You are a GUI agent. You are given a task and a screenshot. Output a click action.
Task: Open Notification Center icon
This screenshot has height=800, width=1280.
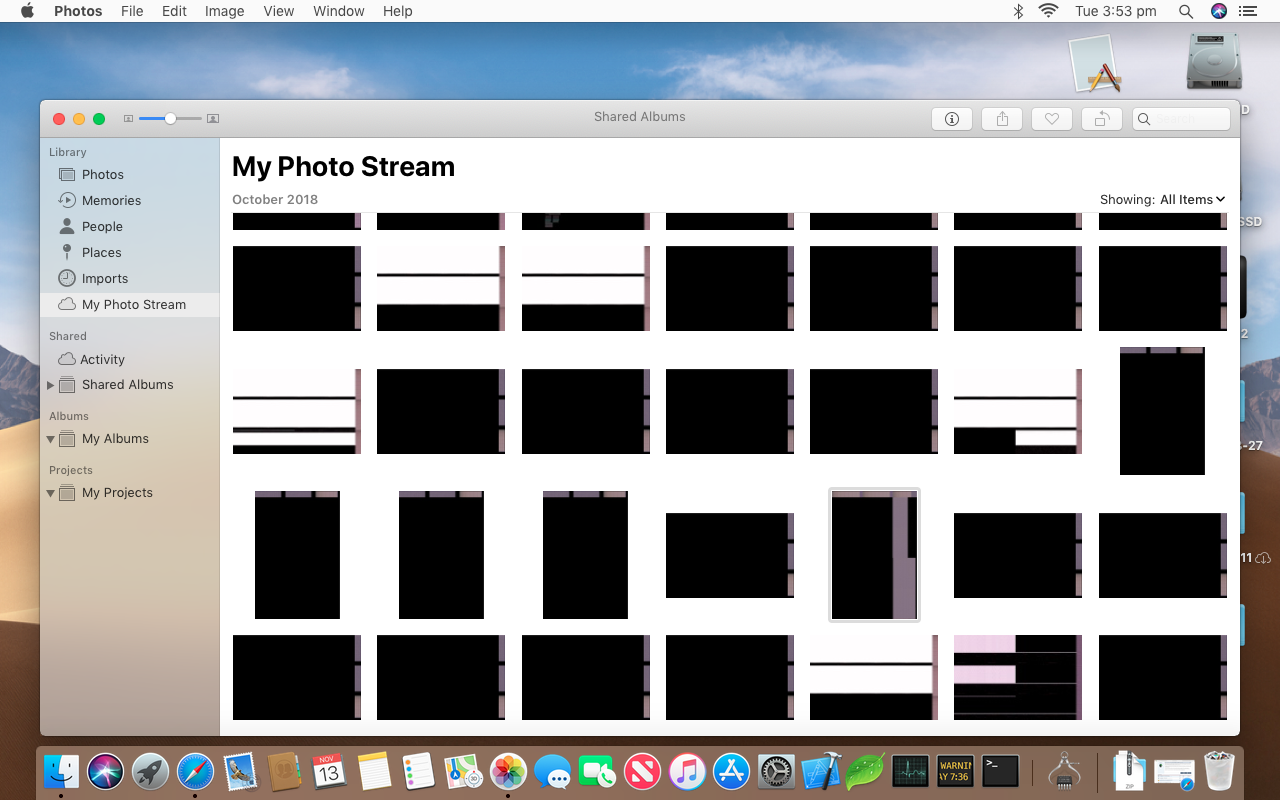pyautogui.click(x=1247, y=11)
